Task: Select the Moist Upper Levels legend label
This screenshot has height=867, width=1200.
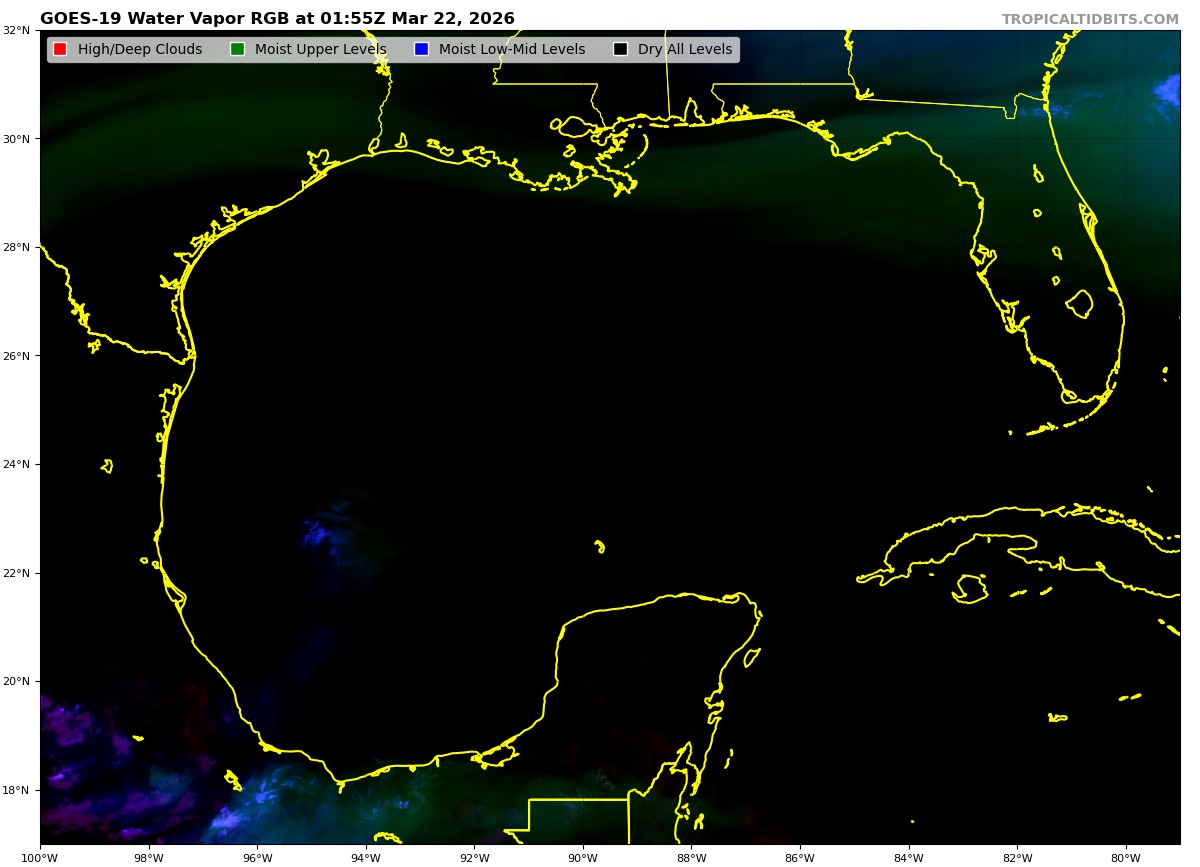Action: tap(320, 50)
